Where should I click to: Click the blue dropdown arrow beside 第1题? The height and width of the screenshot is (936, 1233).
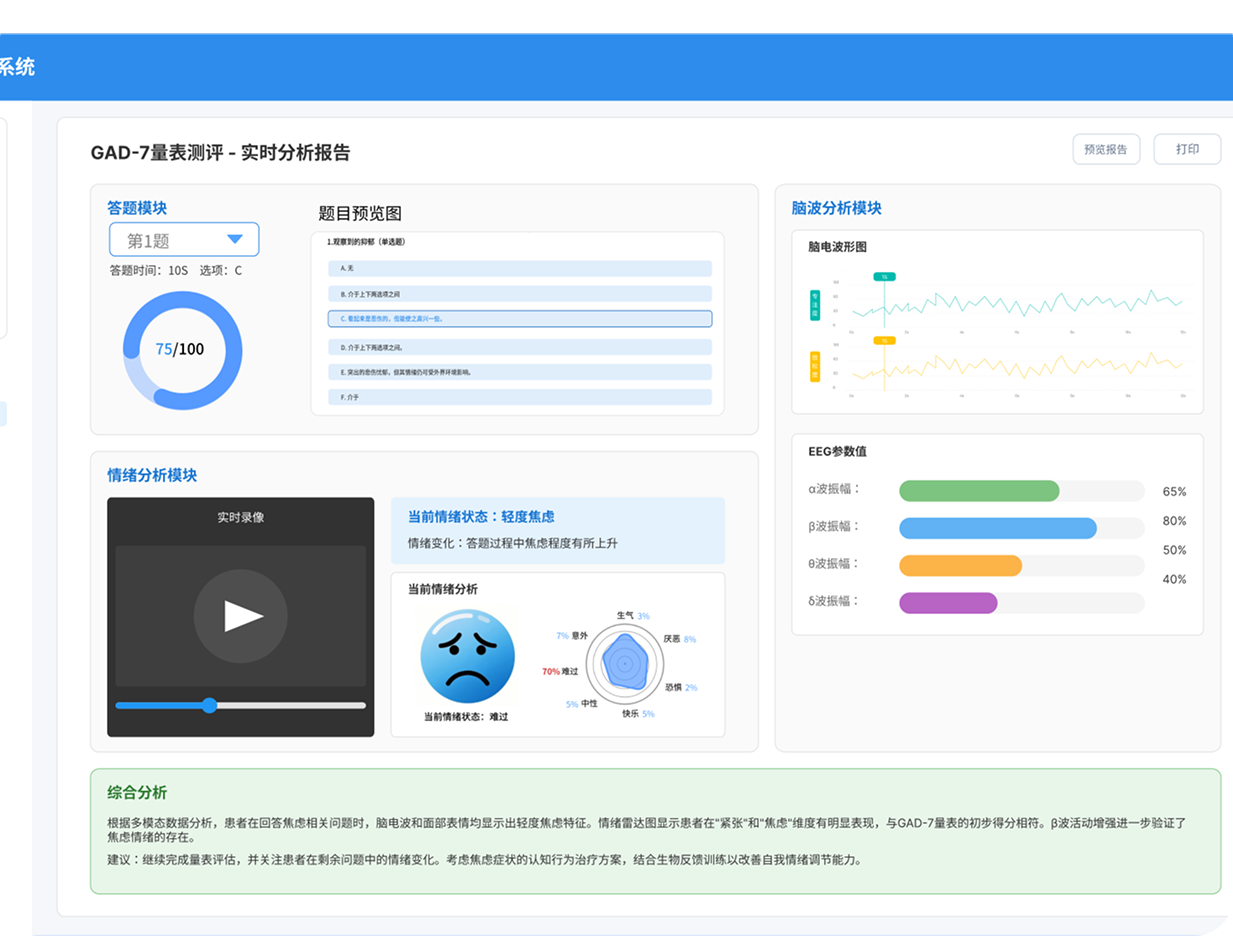(x=235, y=240)
